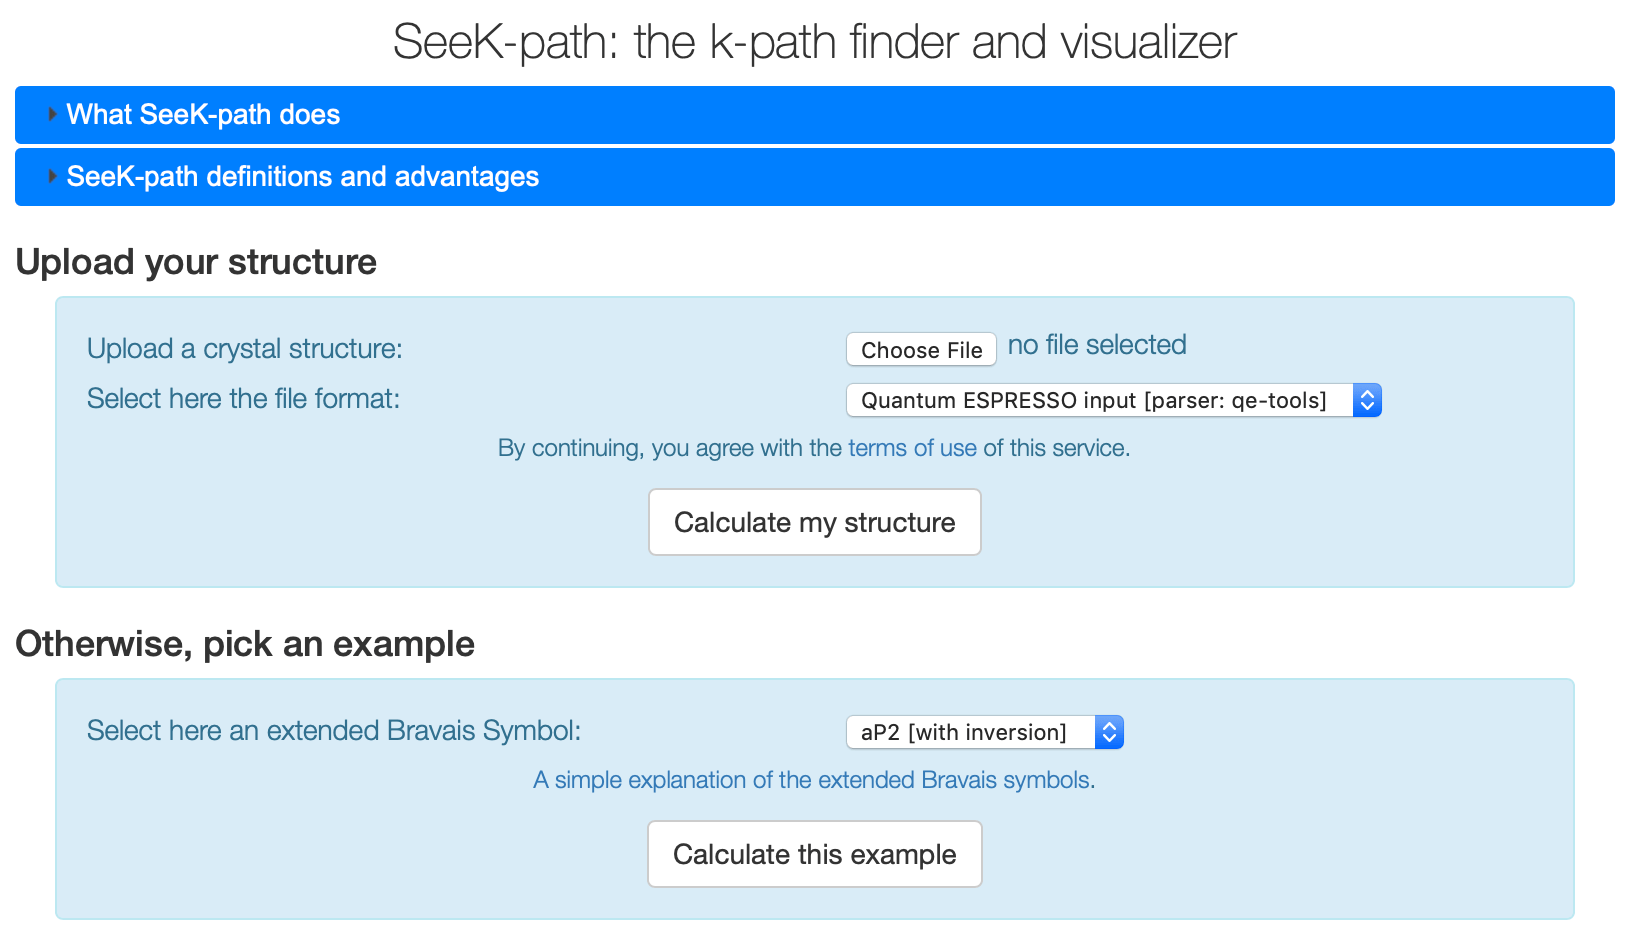This screenshot has height=938, width=1636.
Task: Click the 'Otherwise, pick an example' heading
Action: [245, 645]
